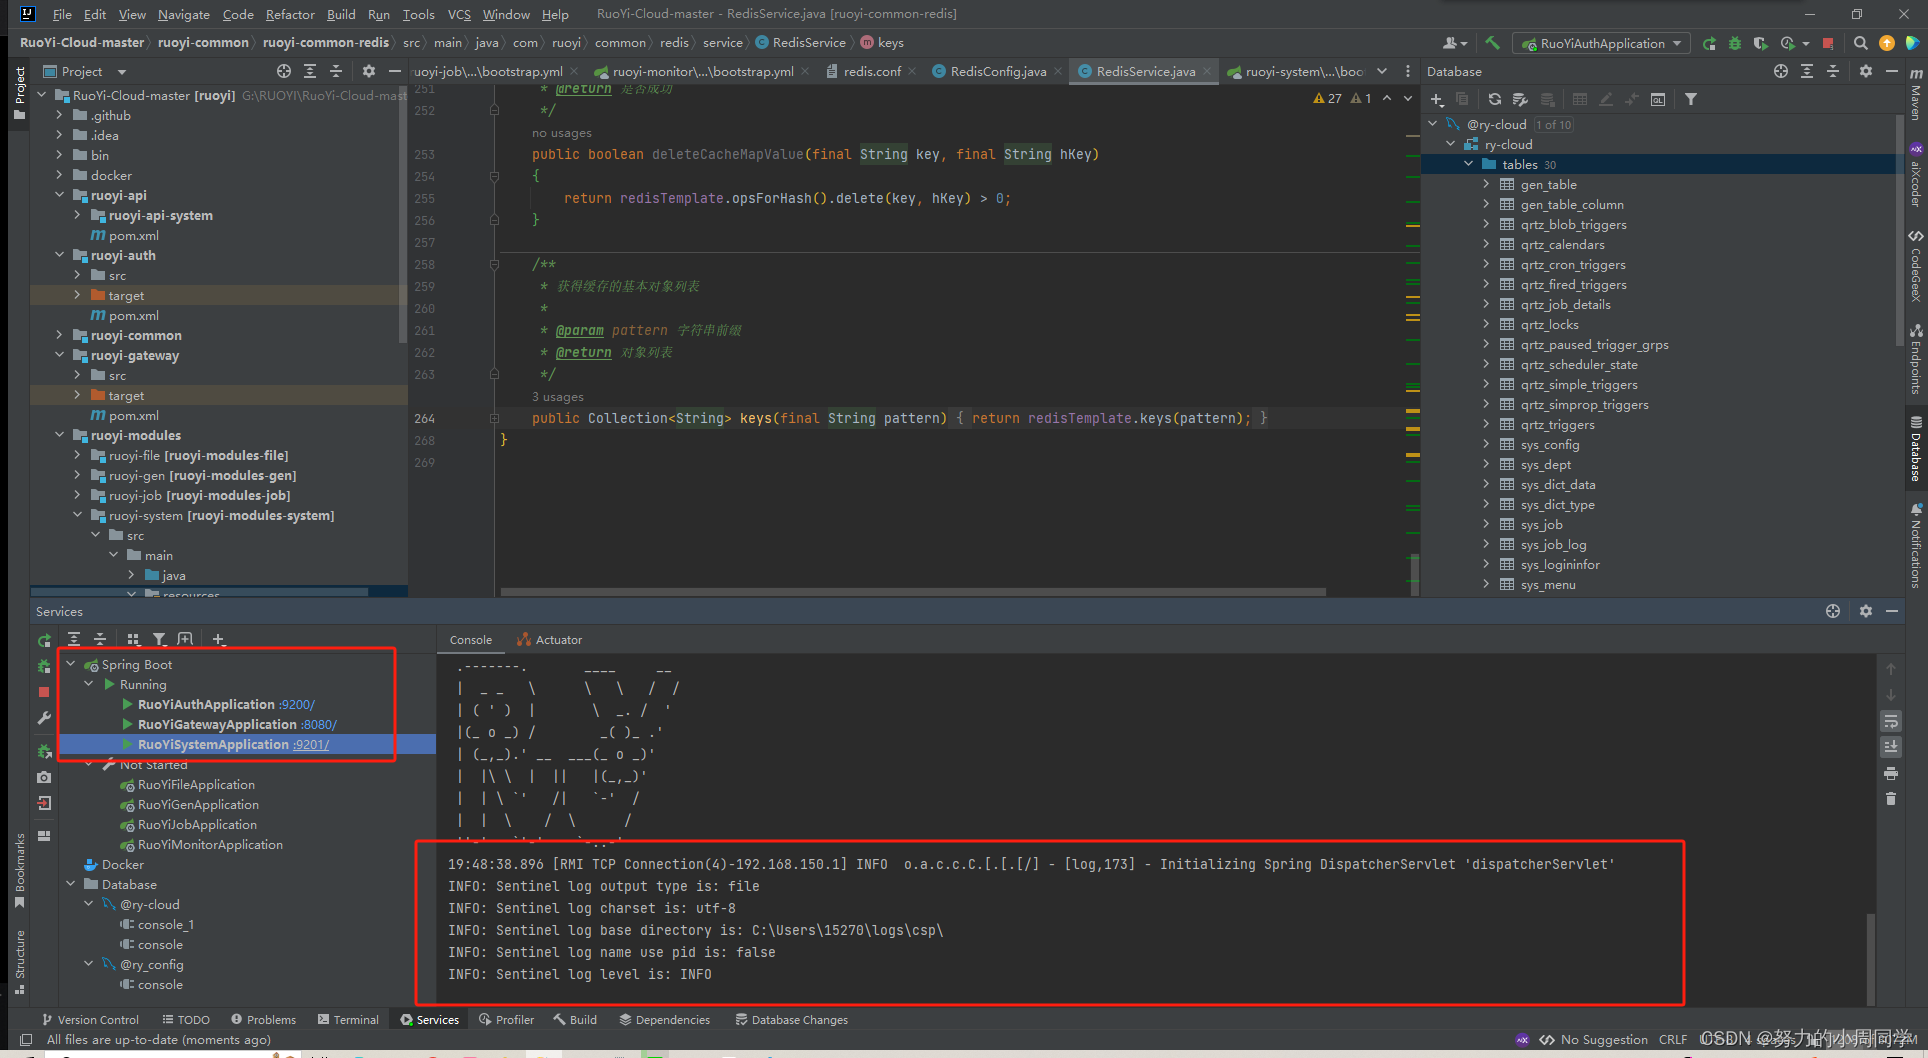Viewport: 1928px width, 1058px height.
Task: Open the Refactor menu
Action: 290,14
